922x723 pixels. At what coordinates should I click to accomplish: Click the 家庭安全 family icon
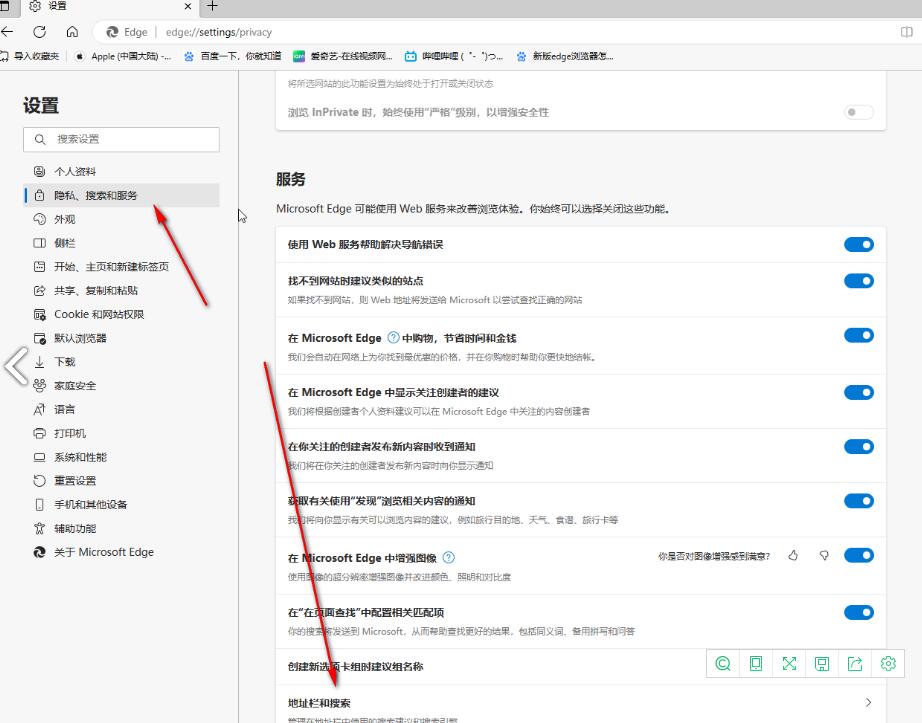[39, 386]
